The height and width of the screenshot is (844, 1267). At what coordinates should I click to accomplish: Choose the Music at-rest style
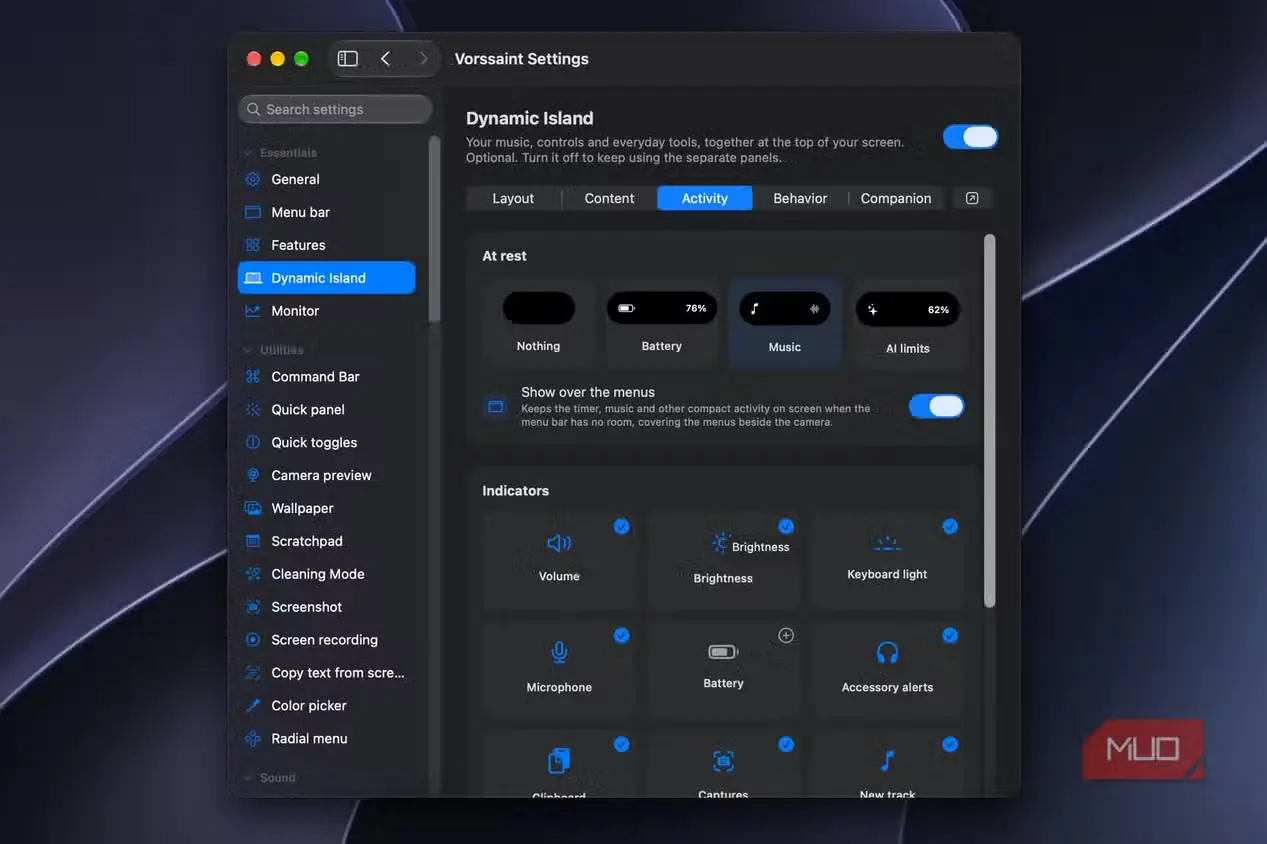[x=785, y=323]
